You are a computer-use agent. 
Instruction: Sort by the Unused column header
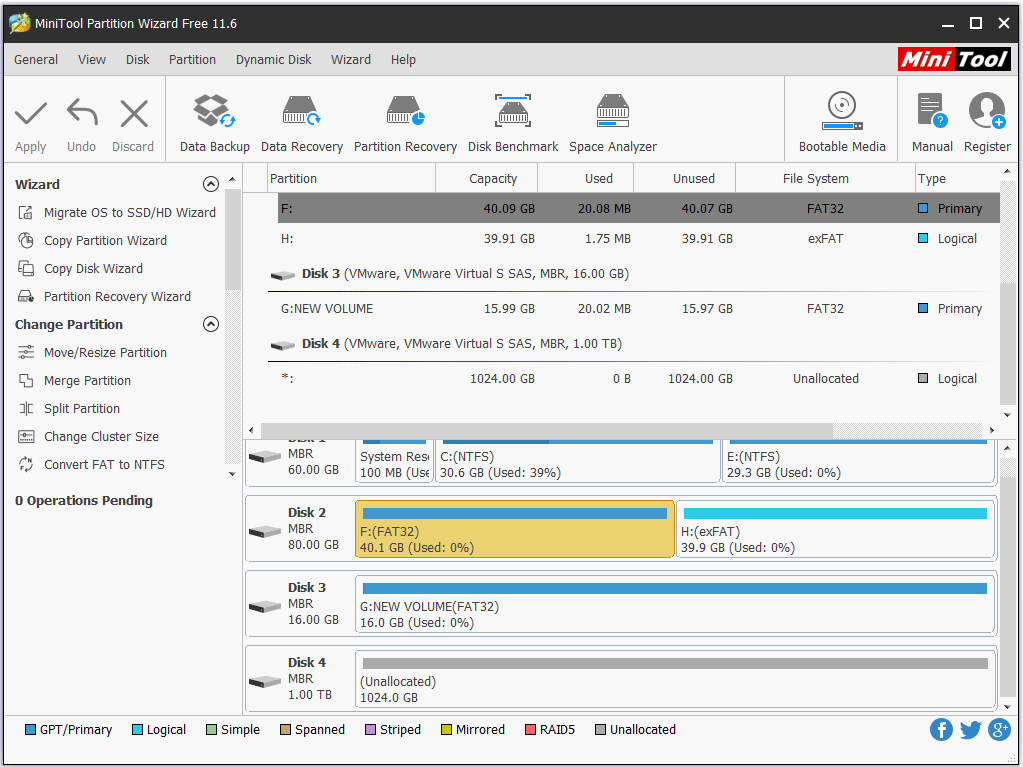coord(684,179)
